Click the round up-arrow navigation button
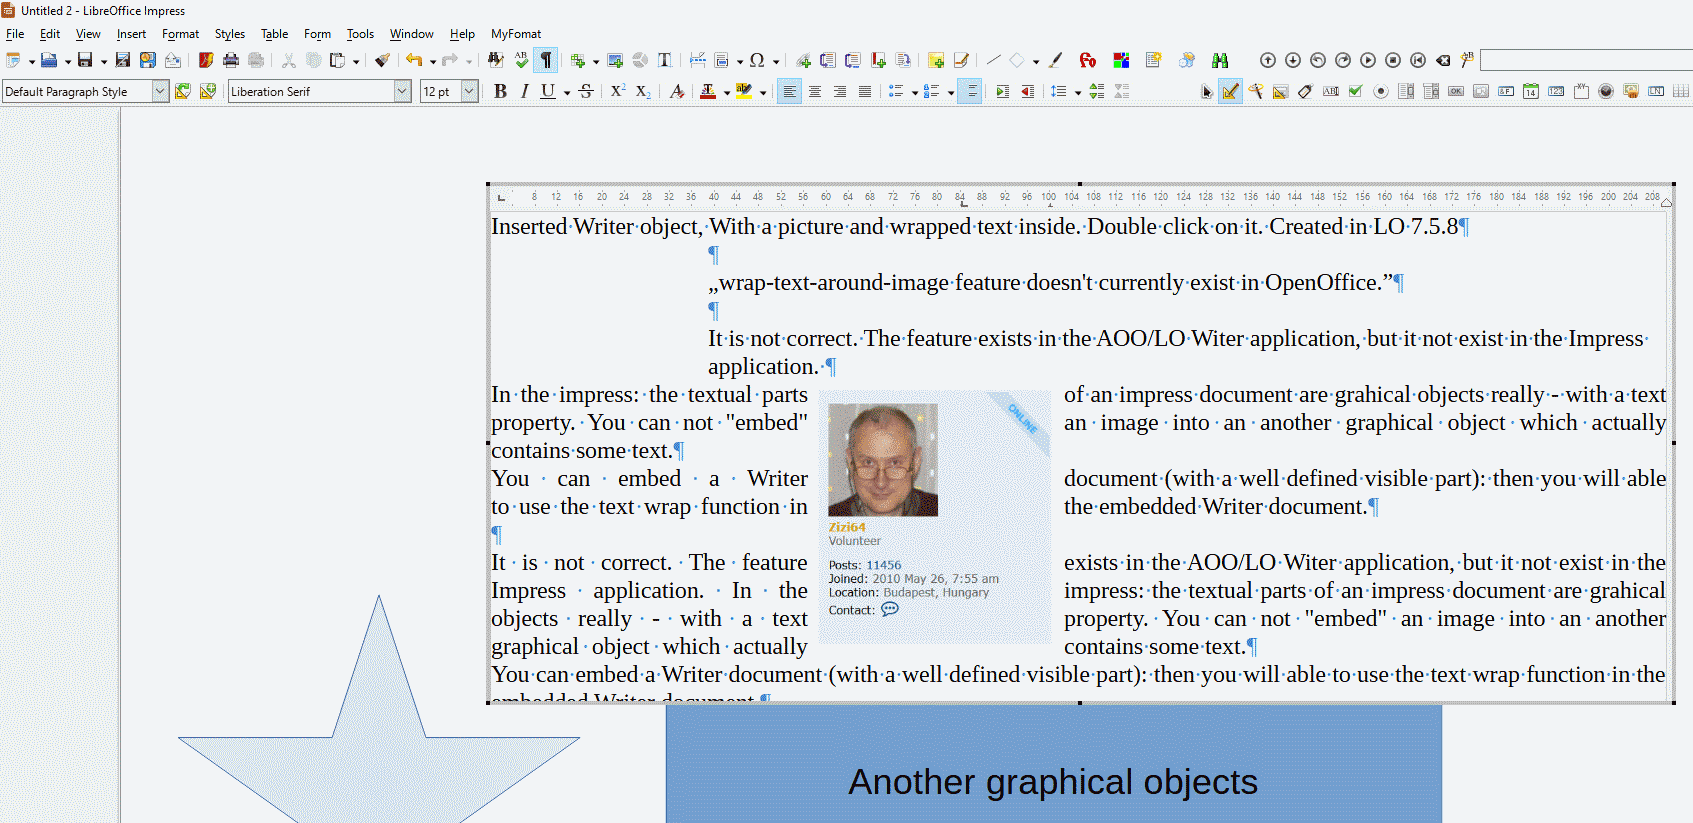Screen dimensions: 1693x823 [x=1268, y=60]
